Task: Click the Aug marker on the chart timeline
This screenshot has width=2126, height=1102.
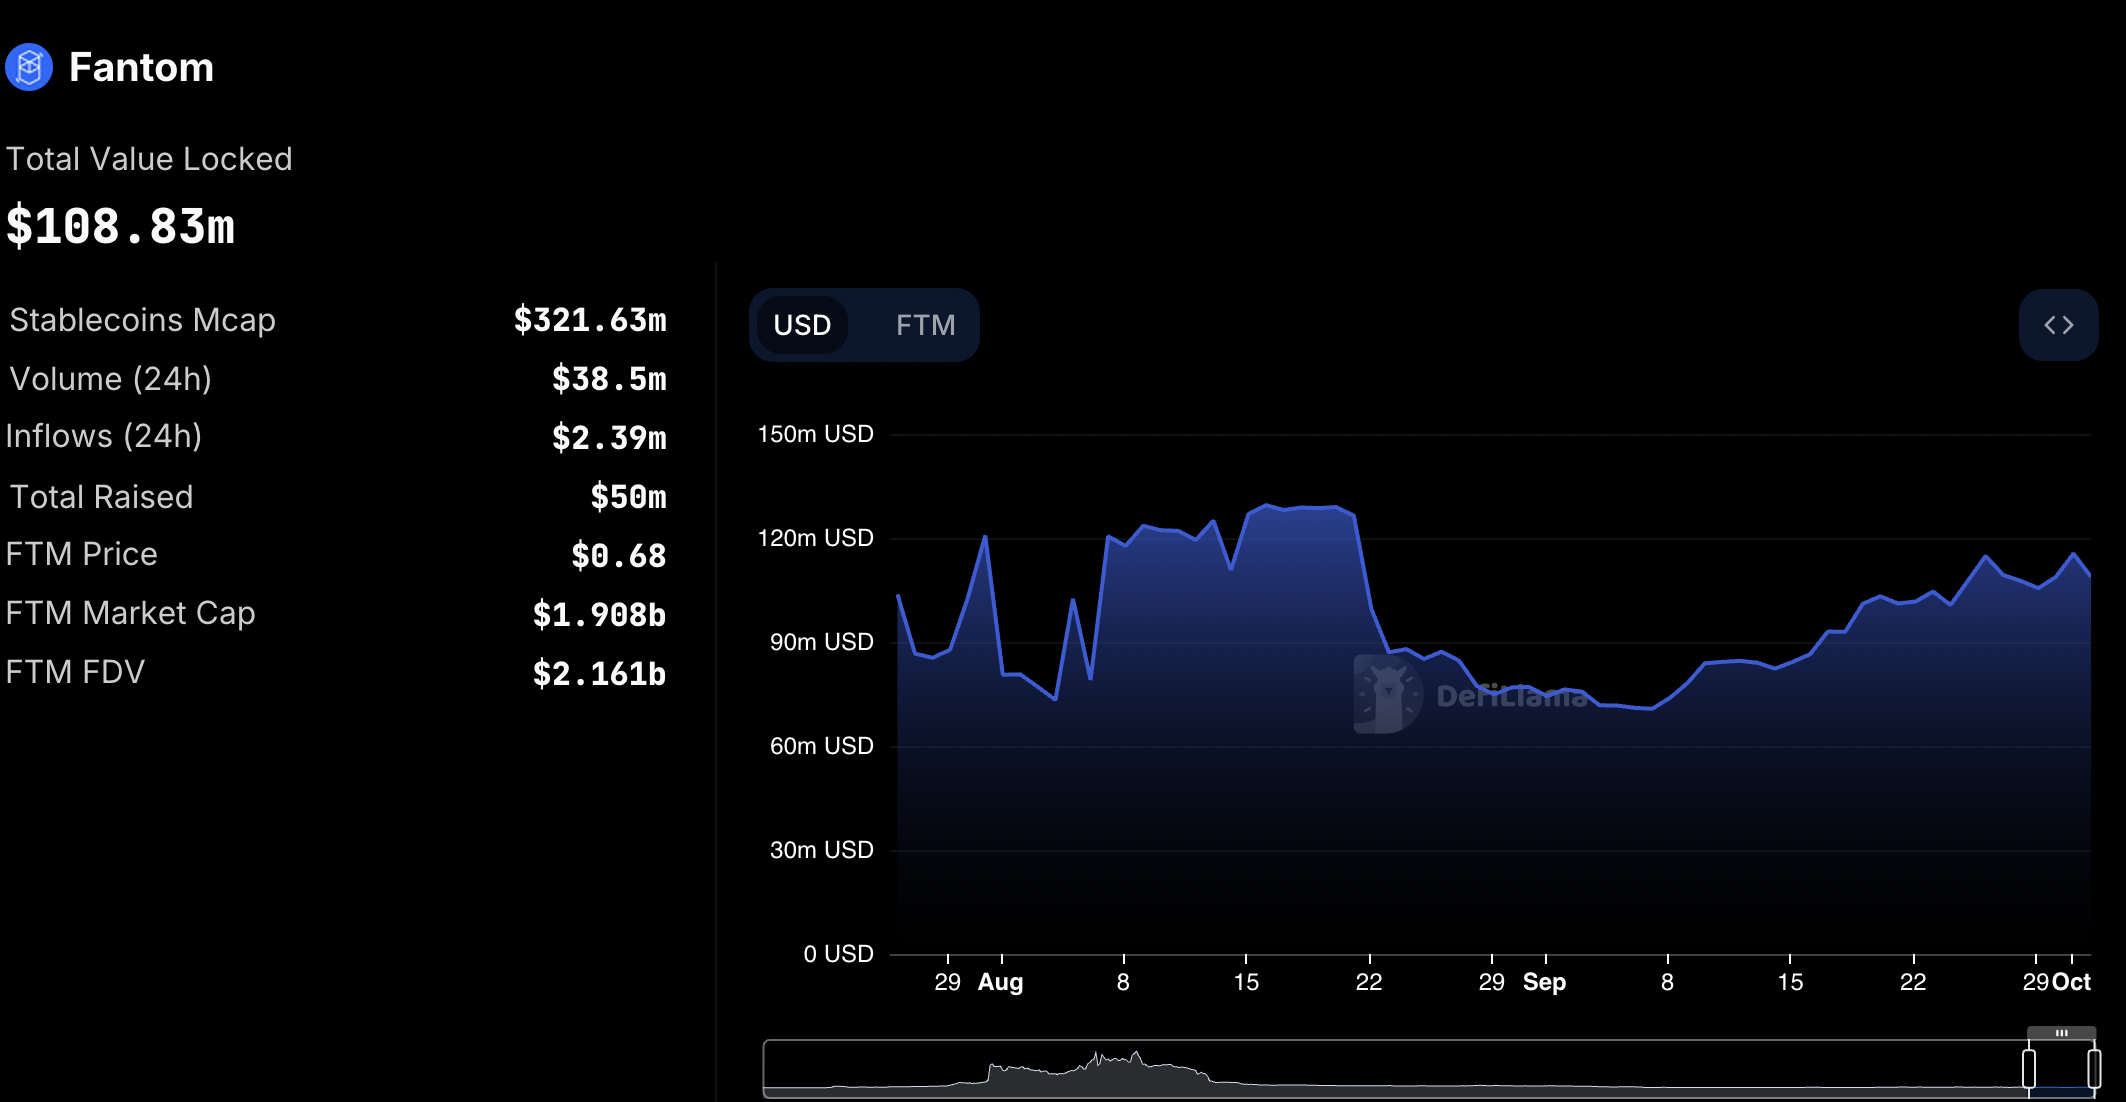Action: tap(1000, 982)
